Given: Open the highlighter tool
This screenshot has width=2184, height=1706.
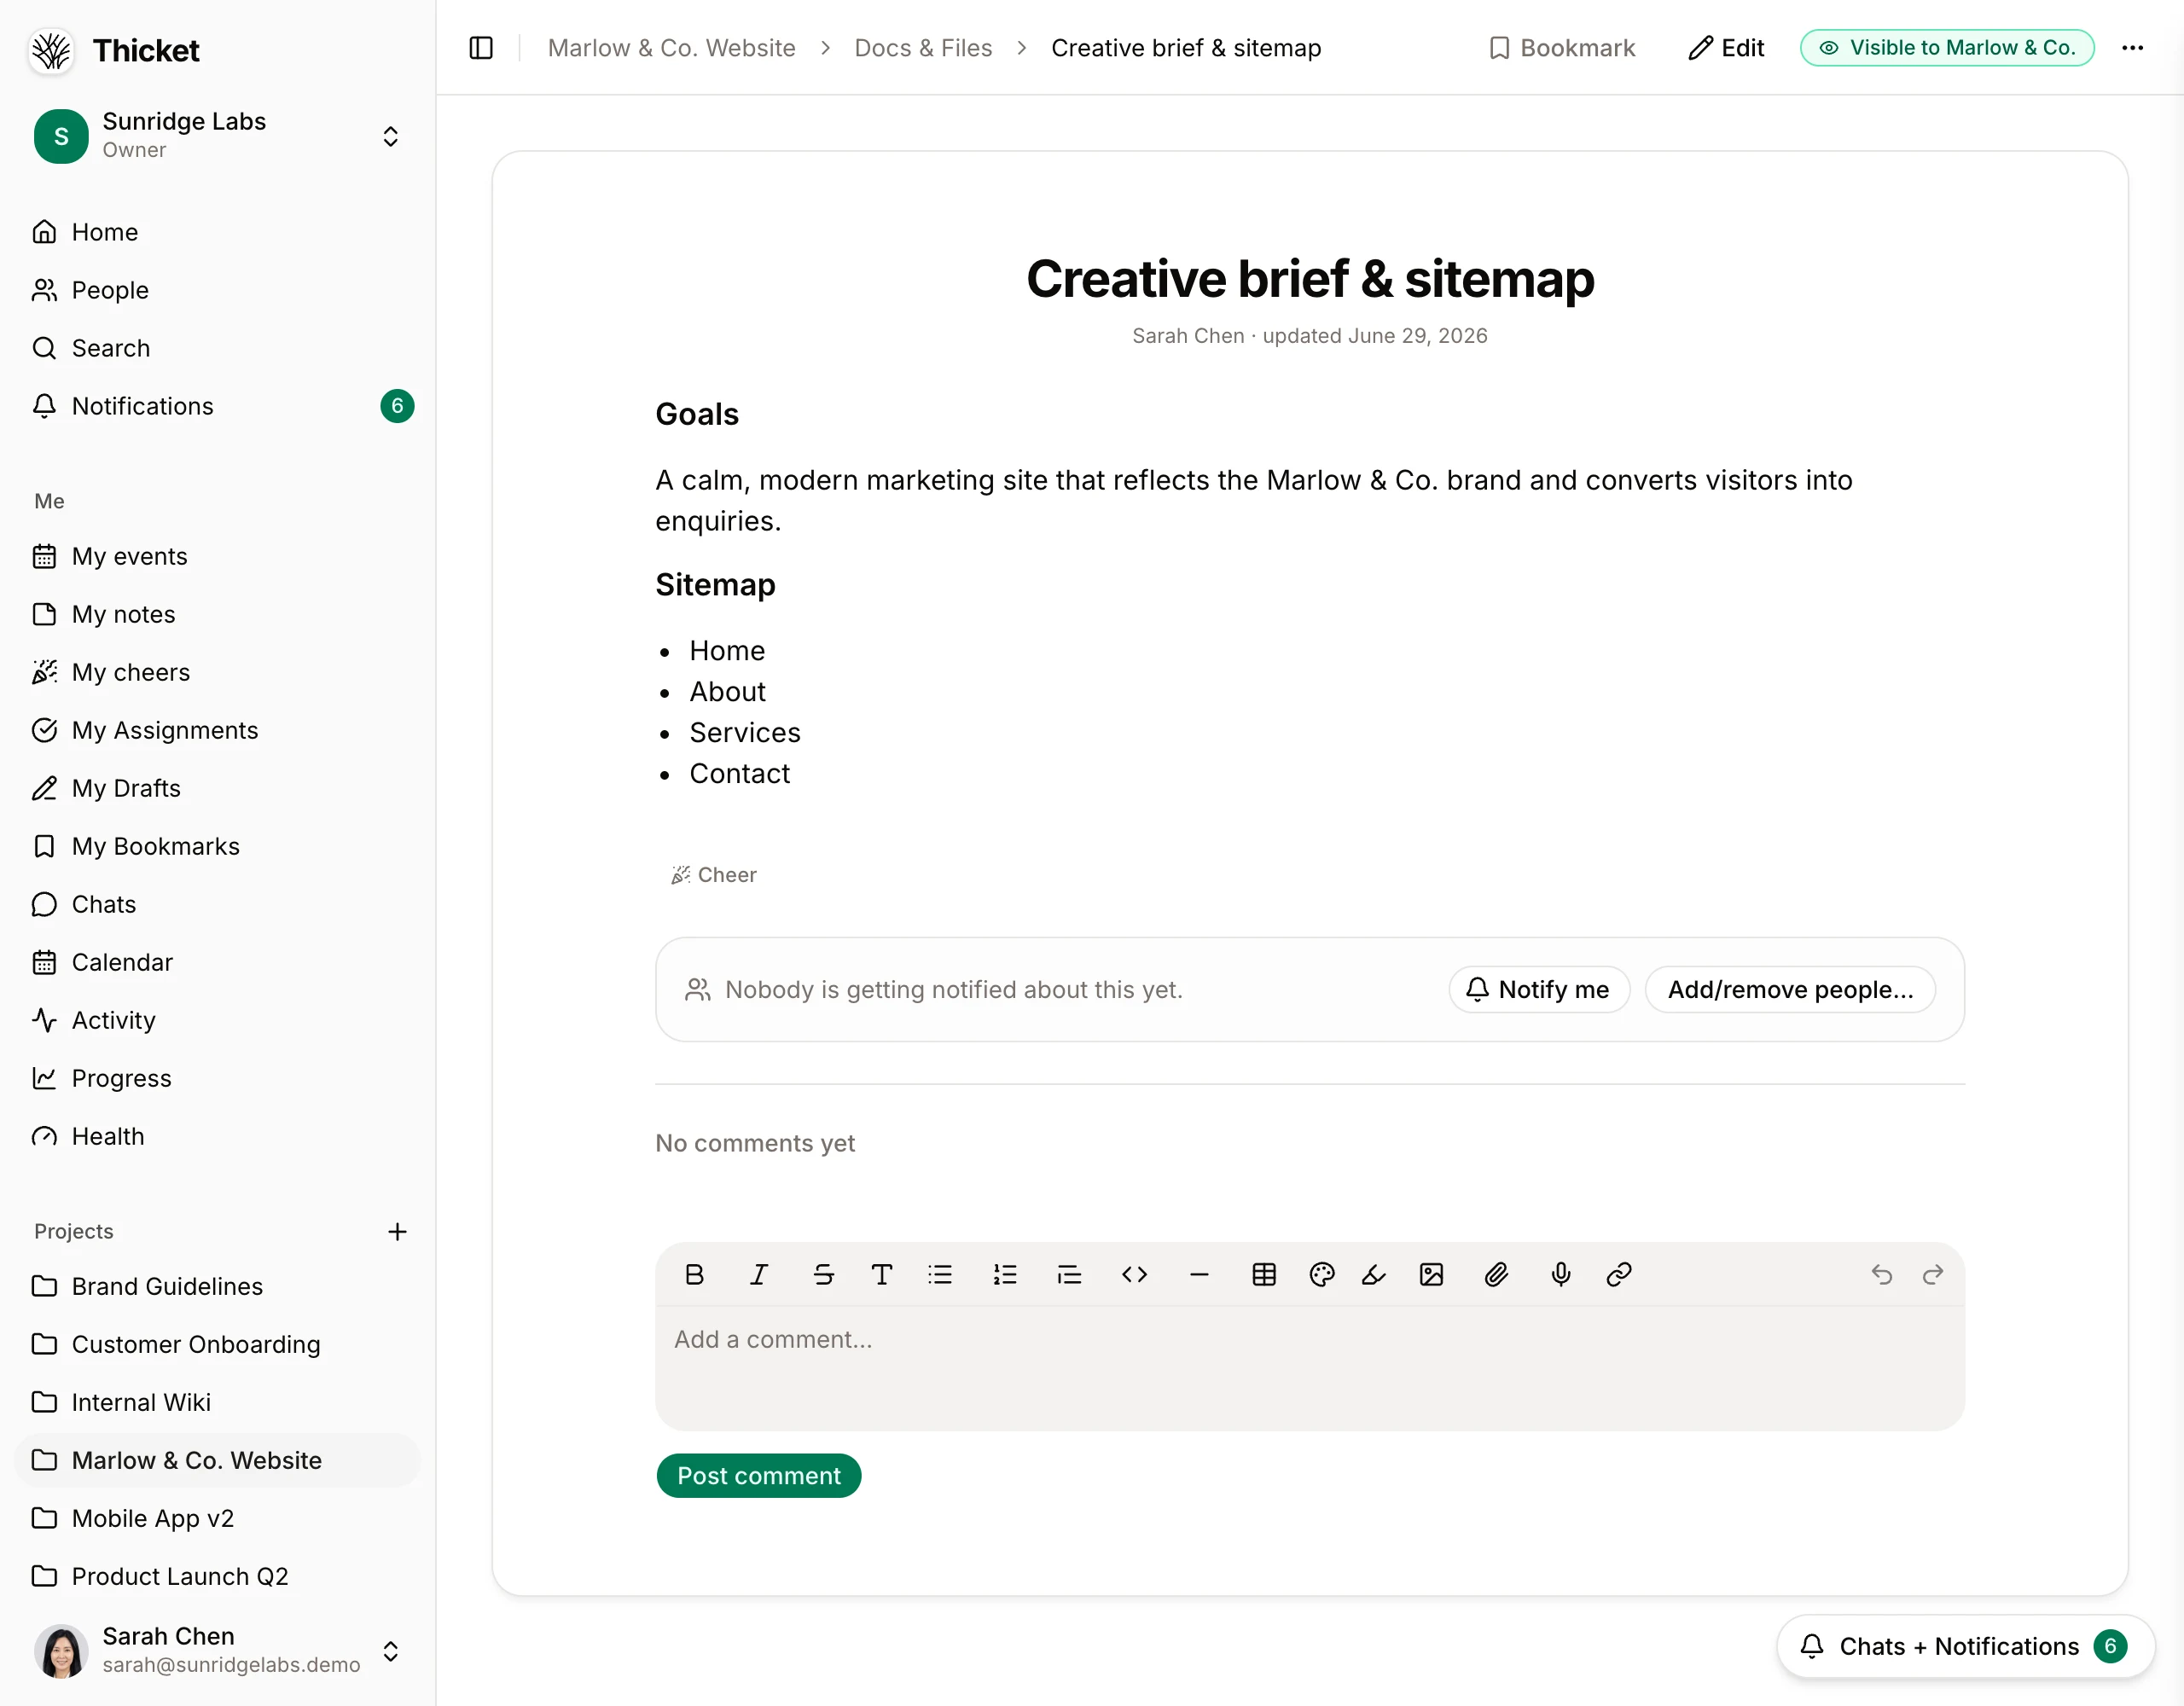Looking at the screenshot, I should point(1374,1274).
